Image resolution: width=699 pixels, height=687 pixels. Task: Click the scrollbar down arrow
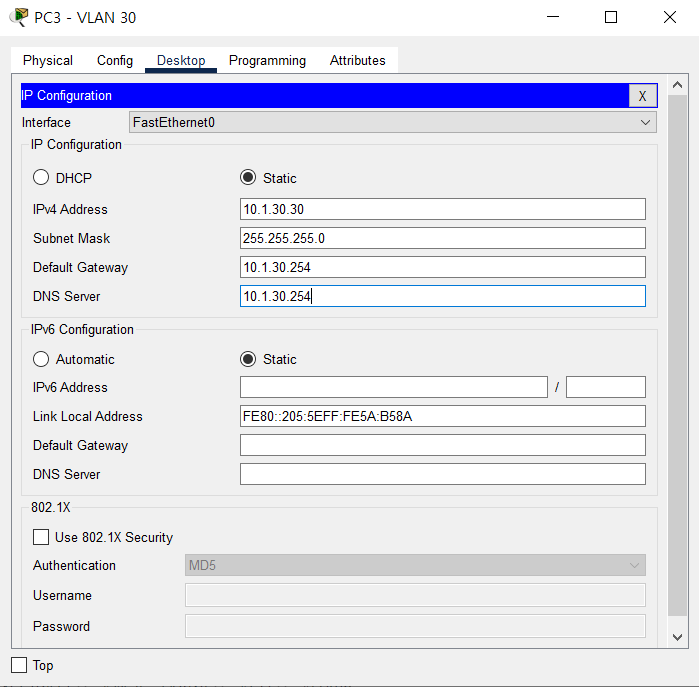point(678,637)
